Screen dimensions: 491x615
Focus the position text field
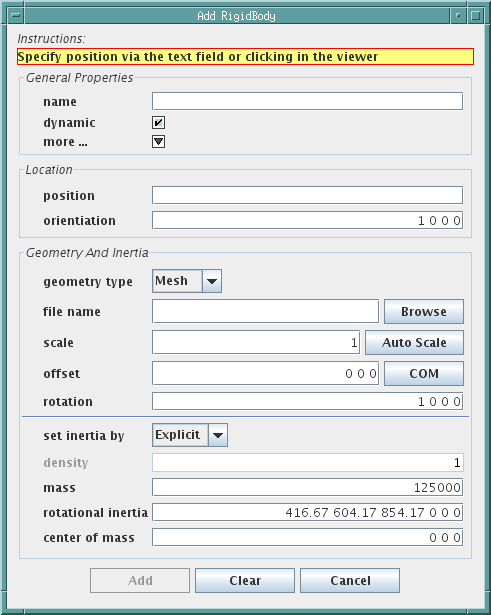307,195
